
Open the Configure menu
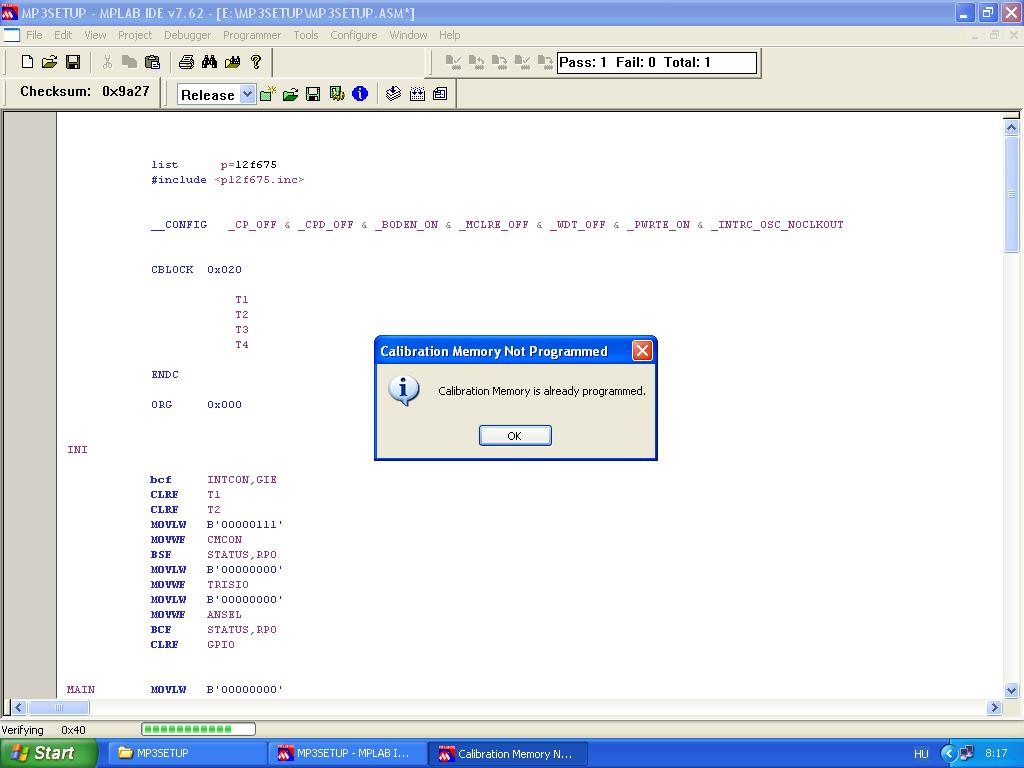click(x=353, y=35)
